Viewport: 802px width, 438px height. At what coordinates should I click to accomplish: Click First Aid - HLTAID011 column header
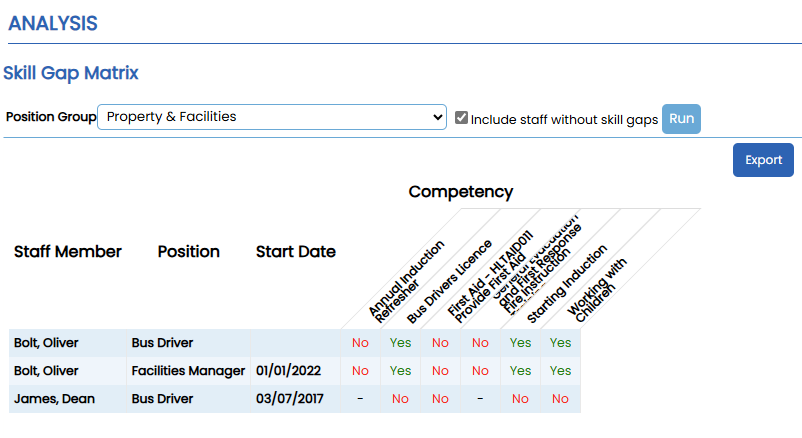[x=490, y=277]
